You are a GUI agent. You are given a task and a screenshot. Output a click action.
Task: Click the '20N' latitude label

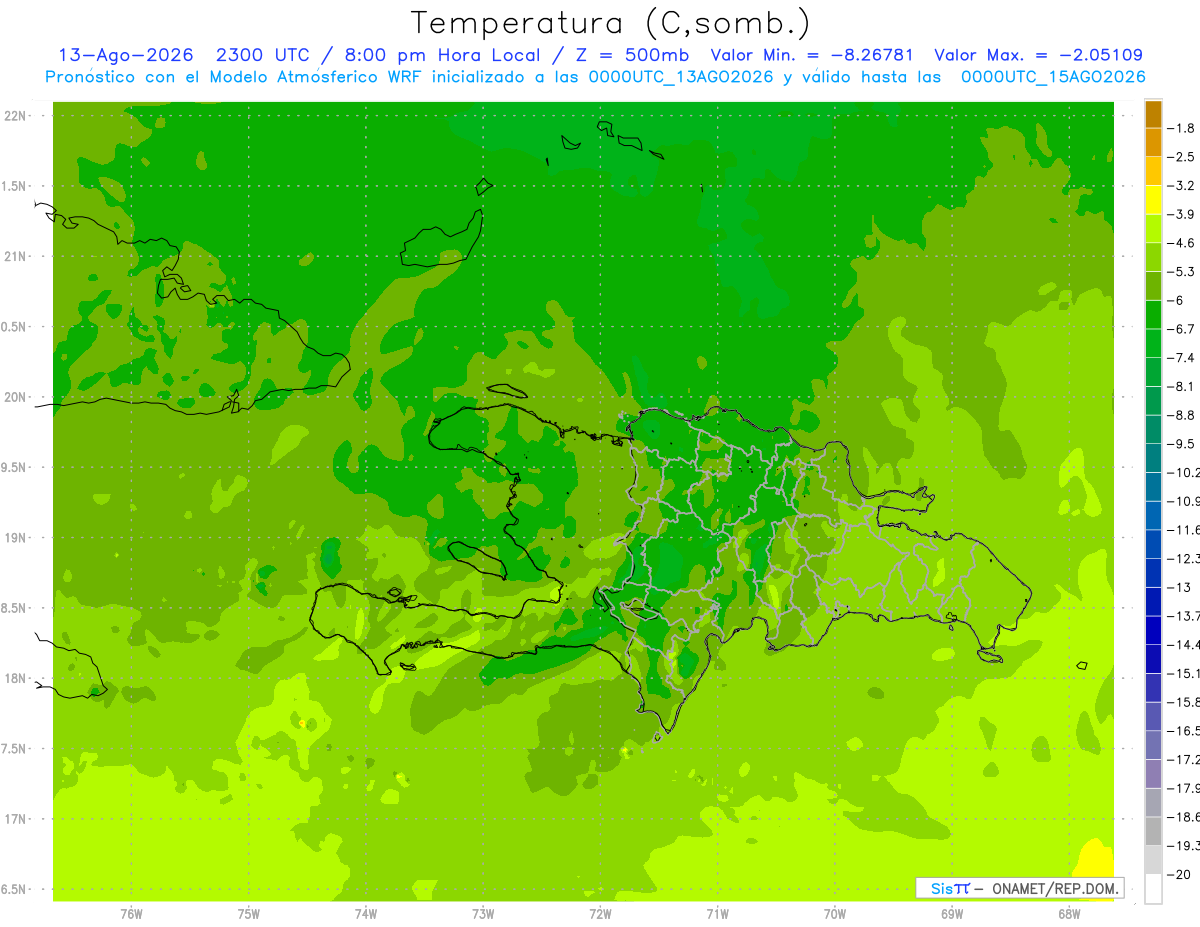coord(15,397)
